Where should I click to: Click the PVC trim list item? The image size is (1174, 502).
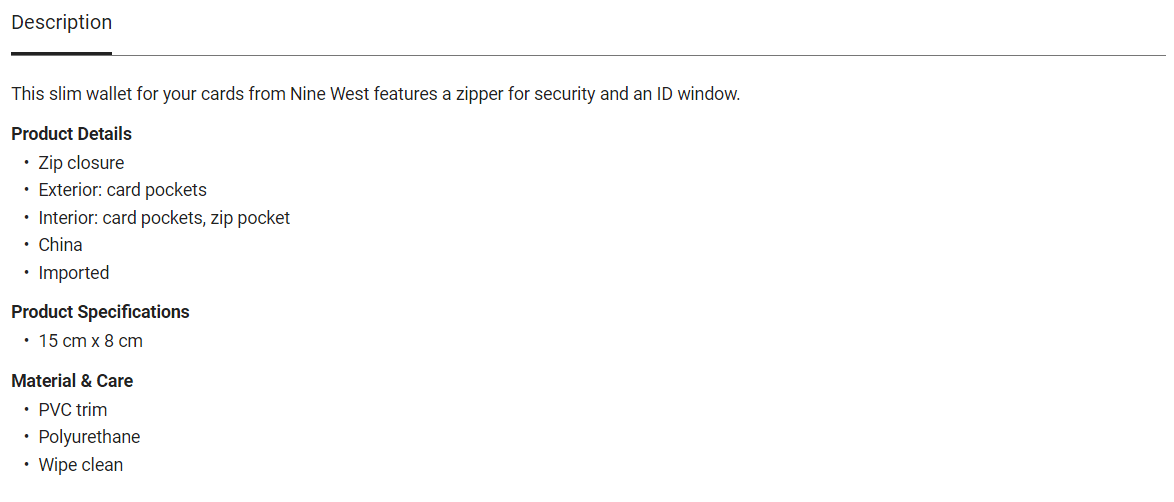pos(73,410)
